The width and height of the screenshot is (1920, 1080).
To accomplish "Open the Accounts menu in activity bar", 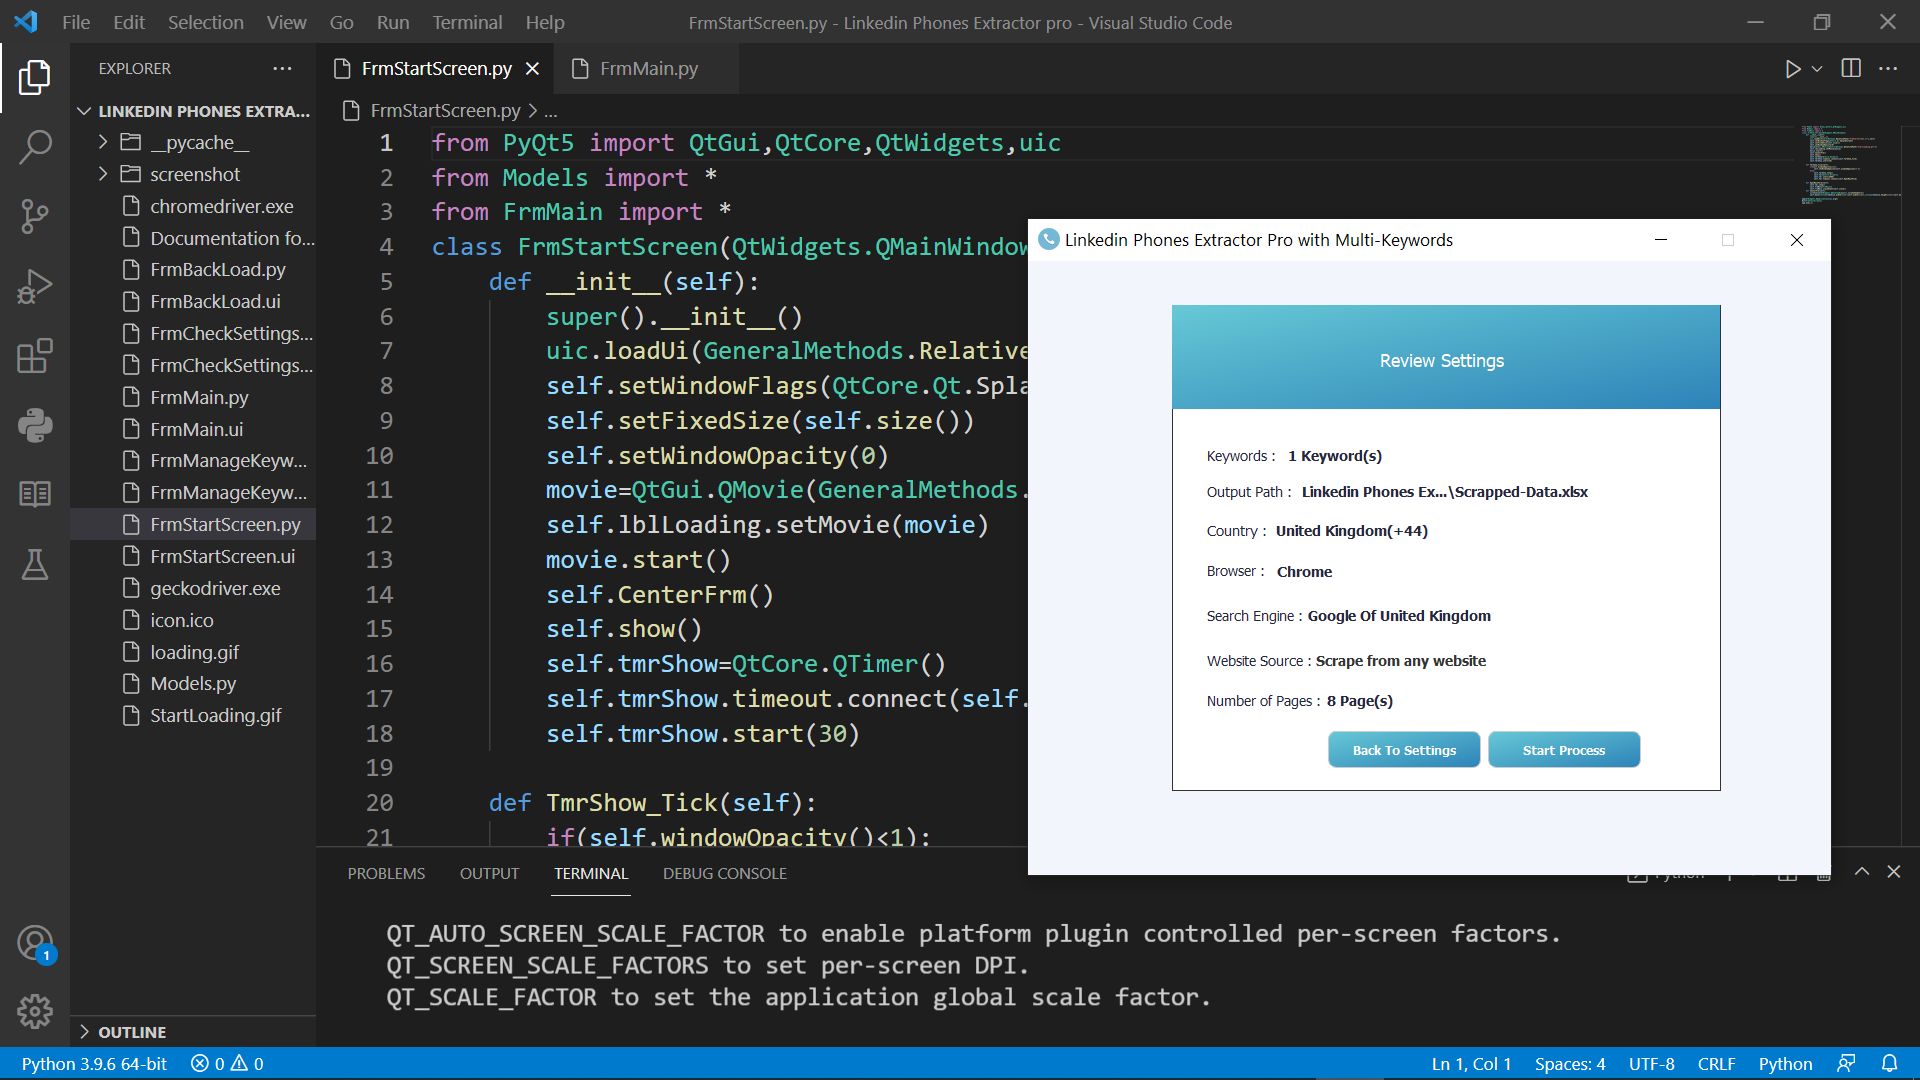I will click(35, 943).
